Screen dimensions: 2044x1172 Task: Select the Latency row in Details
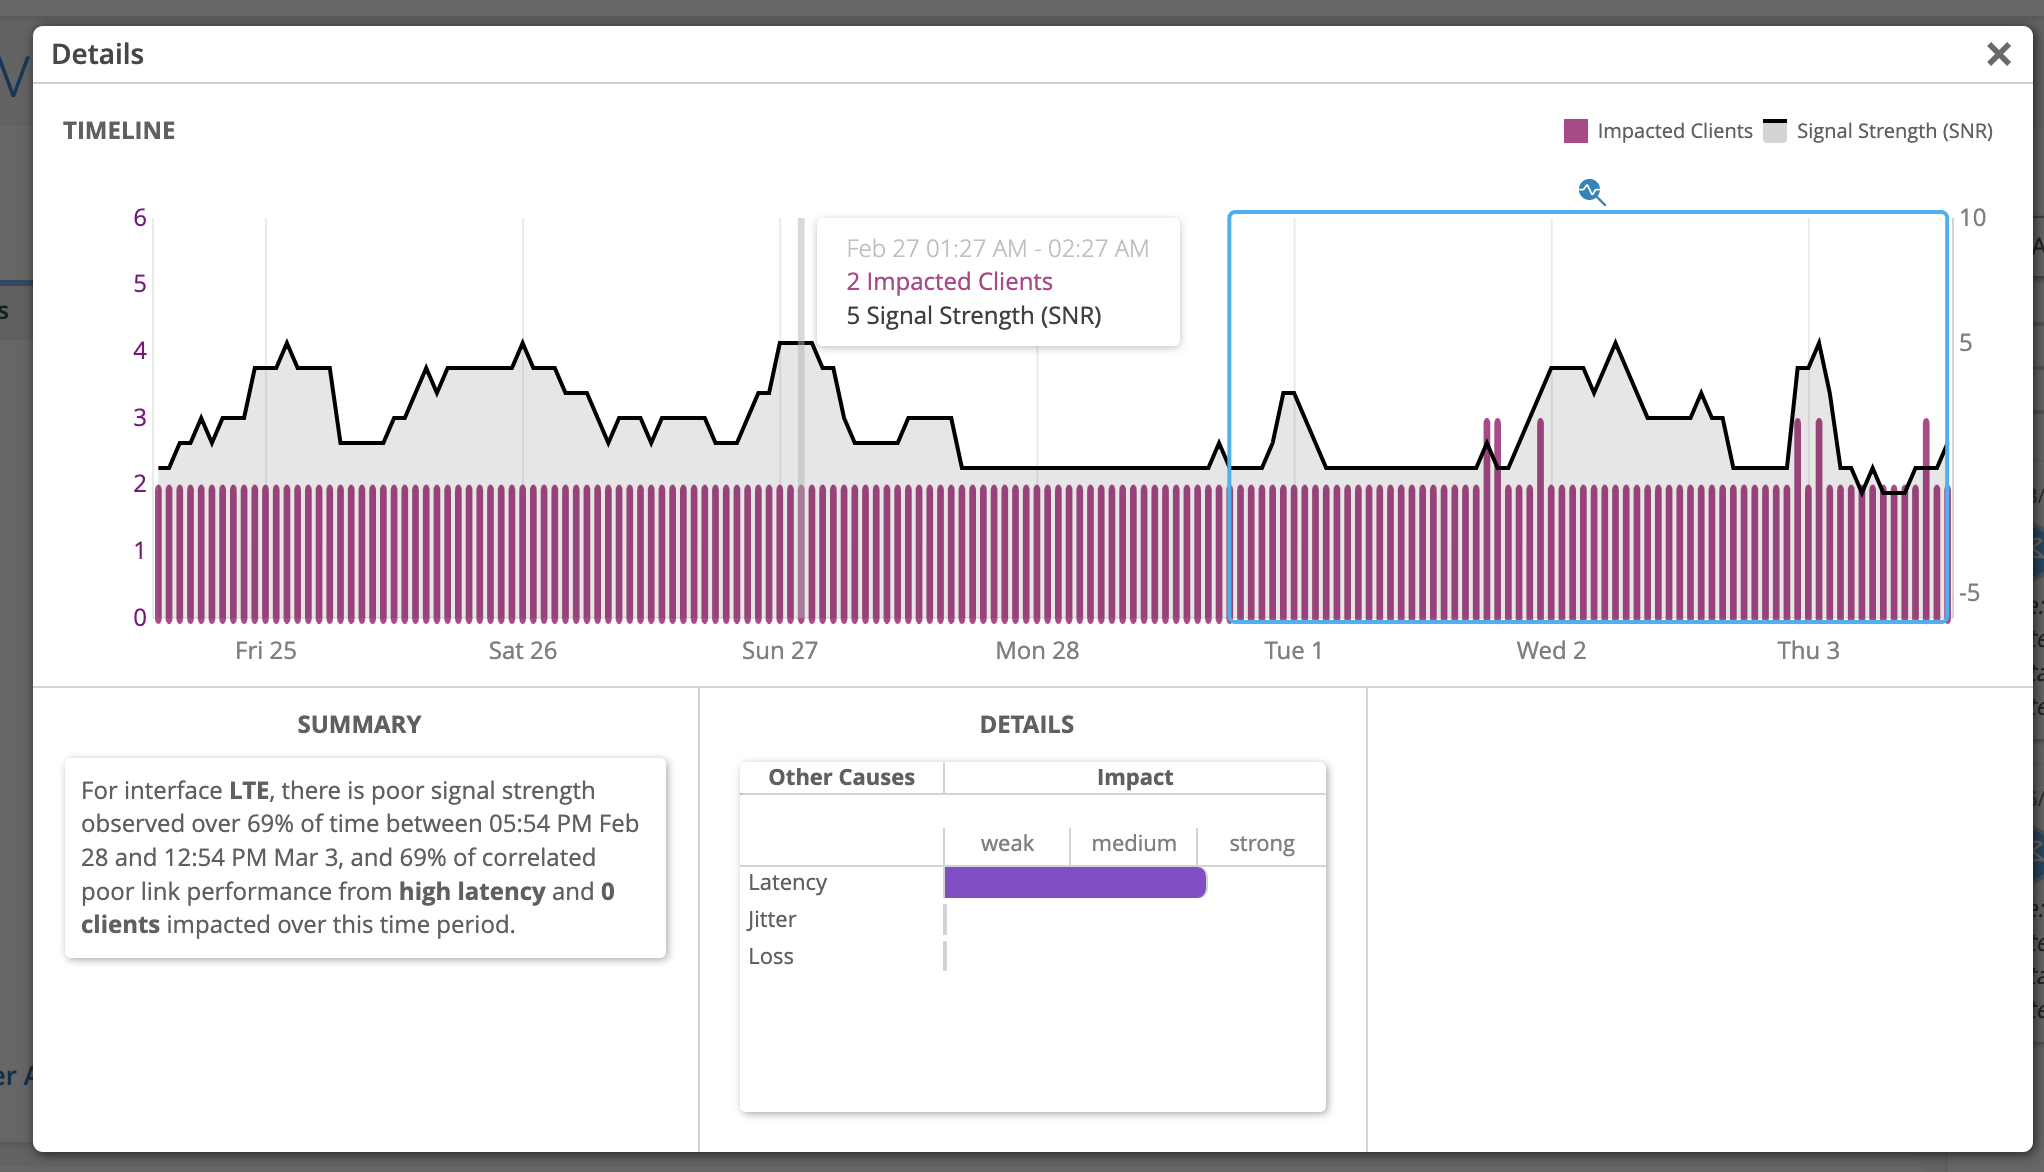(x=788, y=883)
